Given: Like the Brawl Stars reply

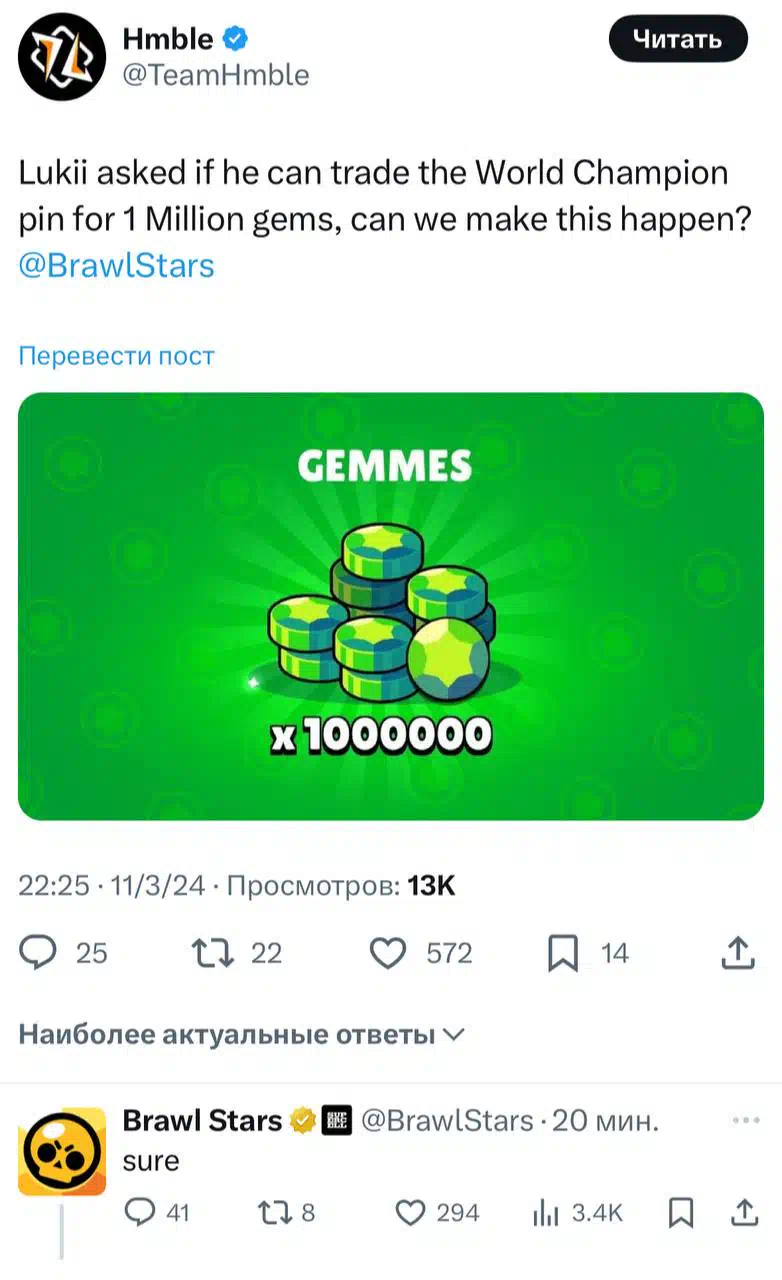Looking at the screenshot, I should [410, 1213].
